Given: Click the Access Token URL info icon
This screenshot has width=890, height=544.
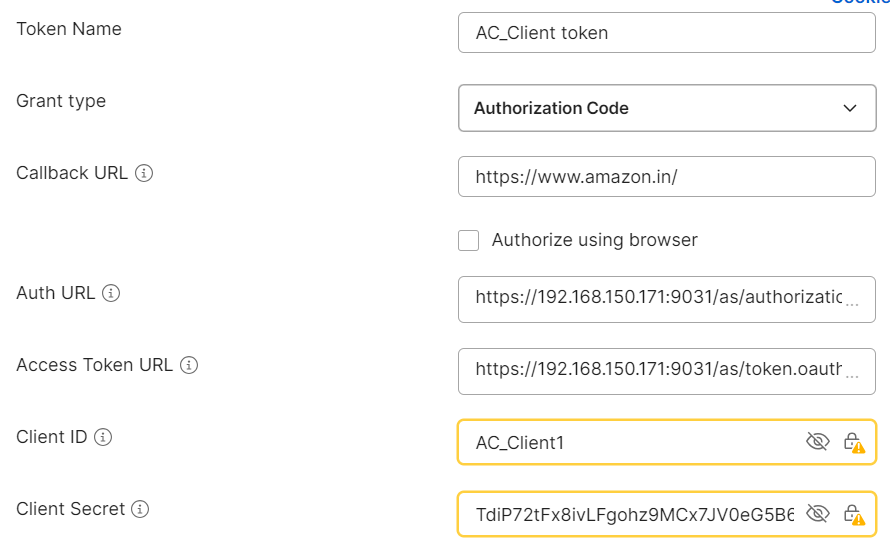Looking at the screenshot, I should (189, 365).
